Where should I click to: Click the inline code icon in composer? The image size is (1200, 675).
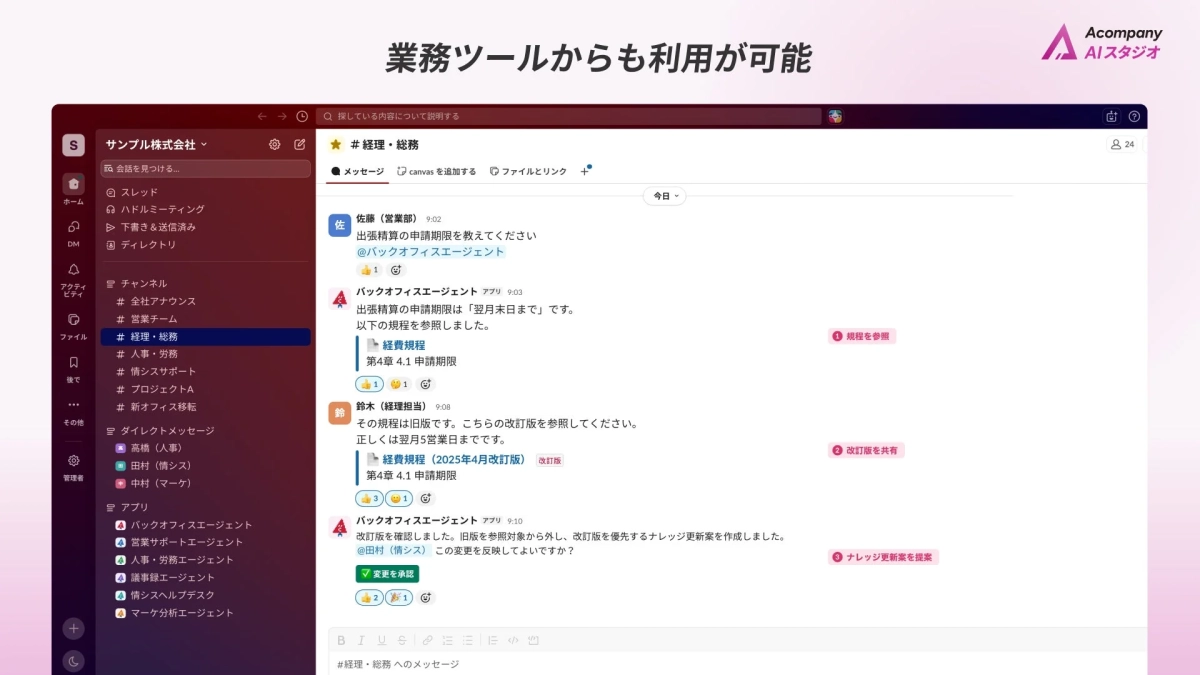point(513,640)
